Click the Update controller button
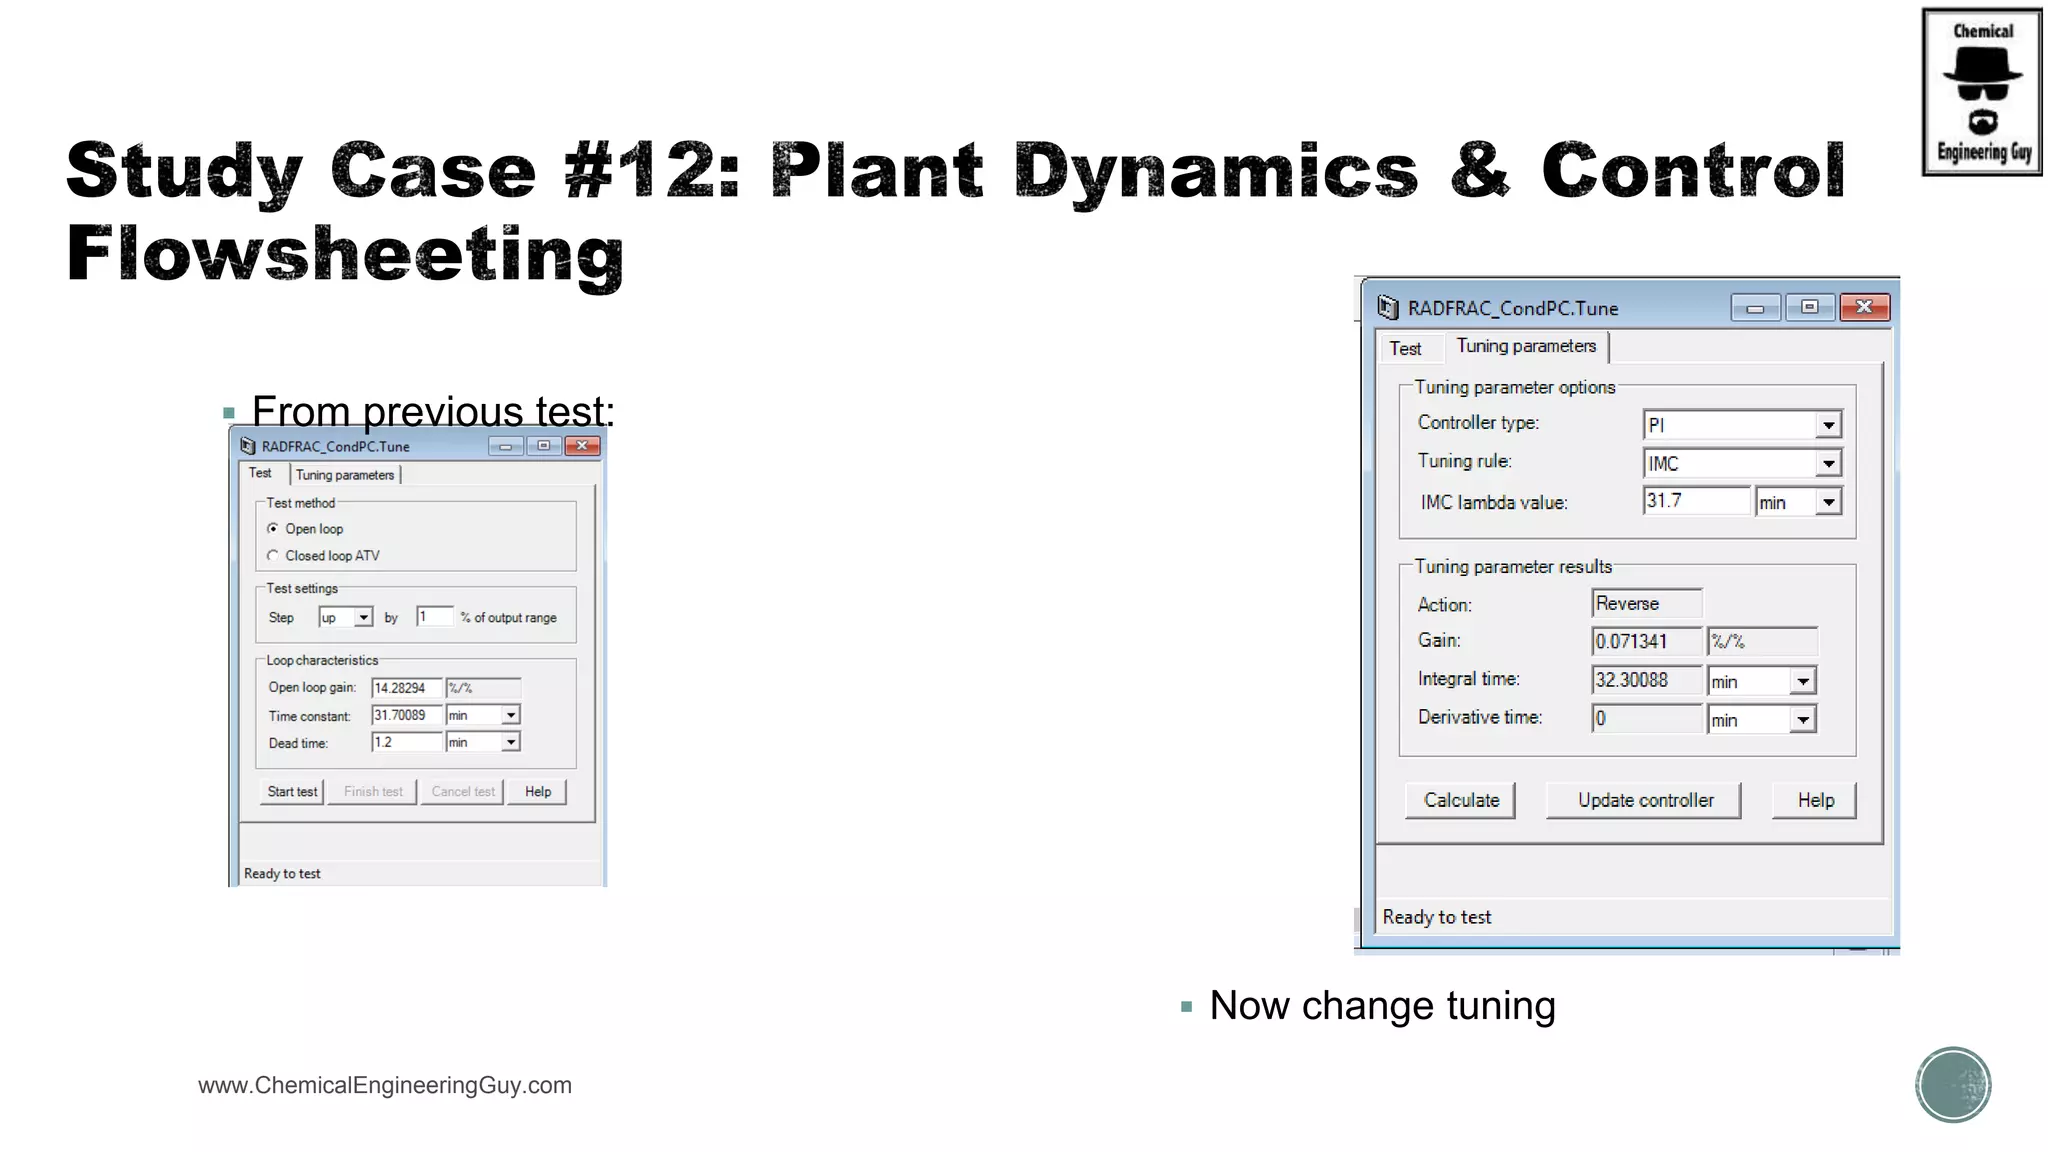 coord(1645,800)
